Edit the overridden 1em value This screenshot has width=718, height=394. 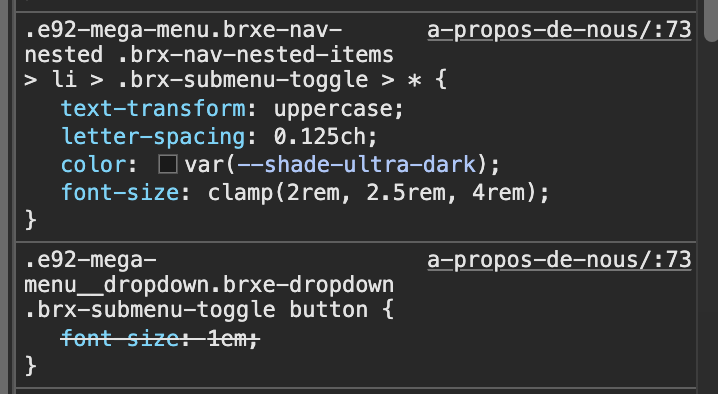pyautogui.click(x=227, y=339)
